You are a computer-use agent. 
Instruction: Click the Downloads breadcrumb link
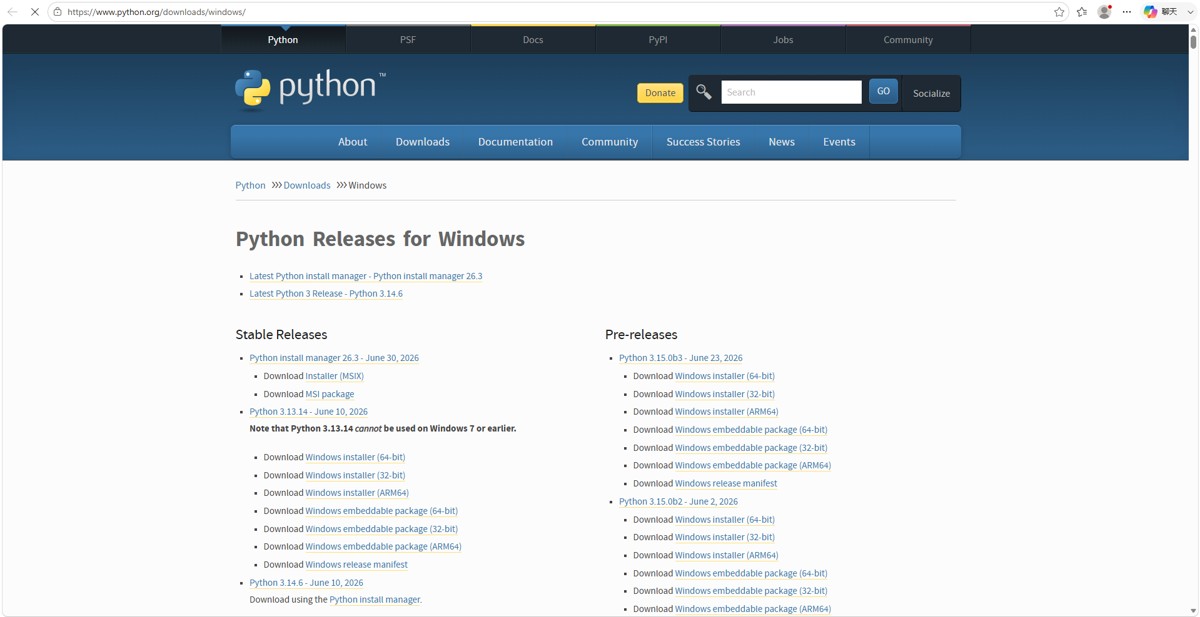coord(307,185)
